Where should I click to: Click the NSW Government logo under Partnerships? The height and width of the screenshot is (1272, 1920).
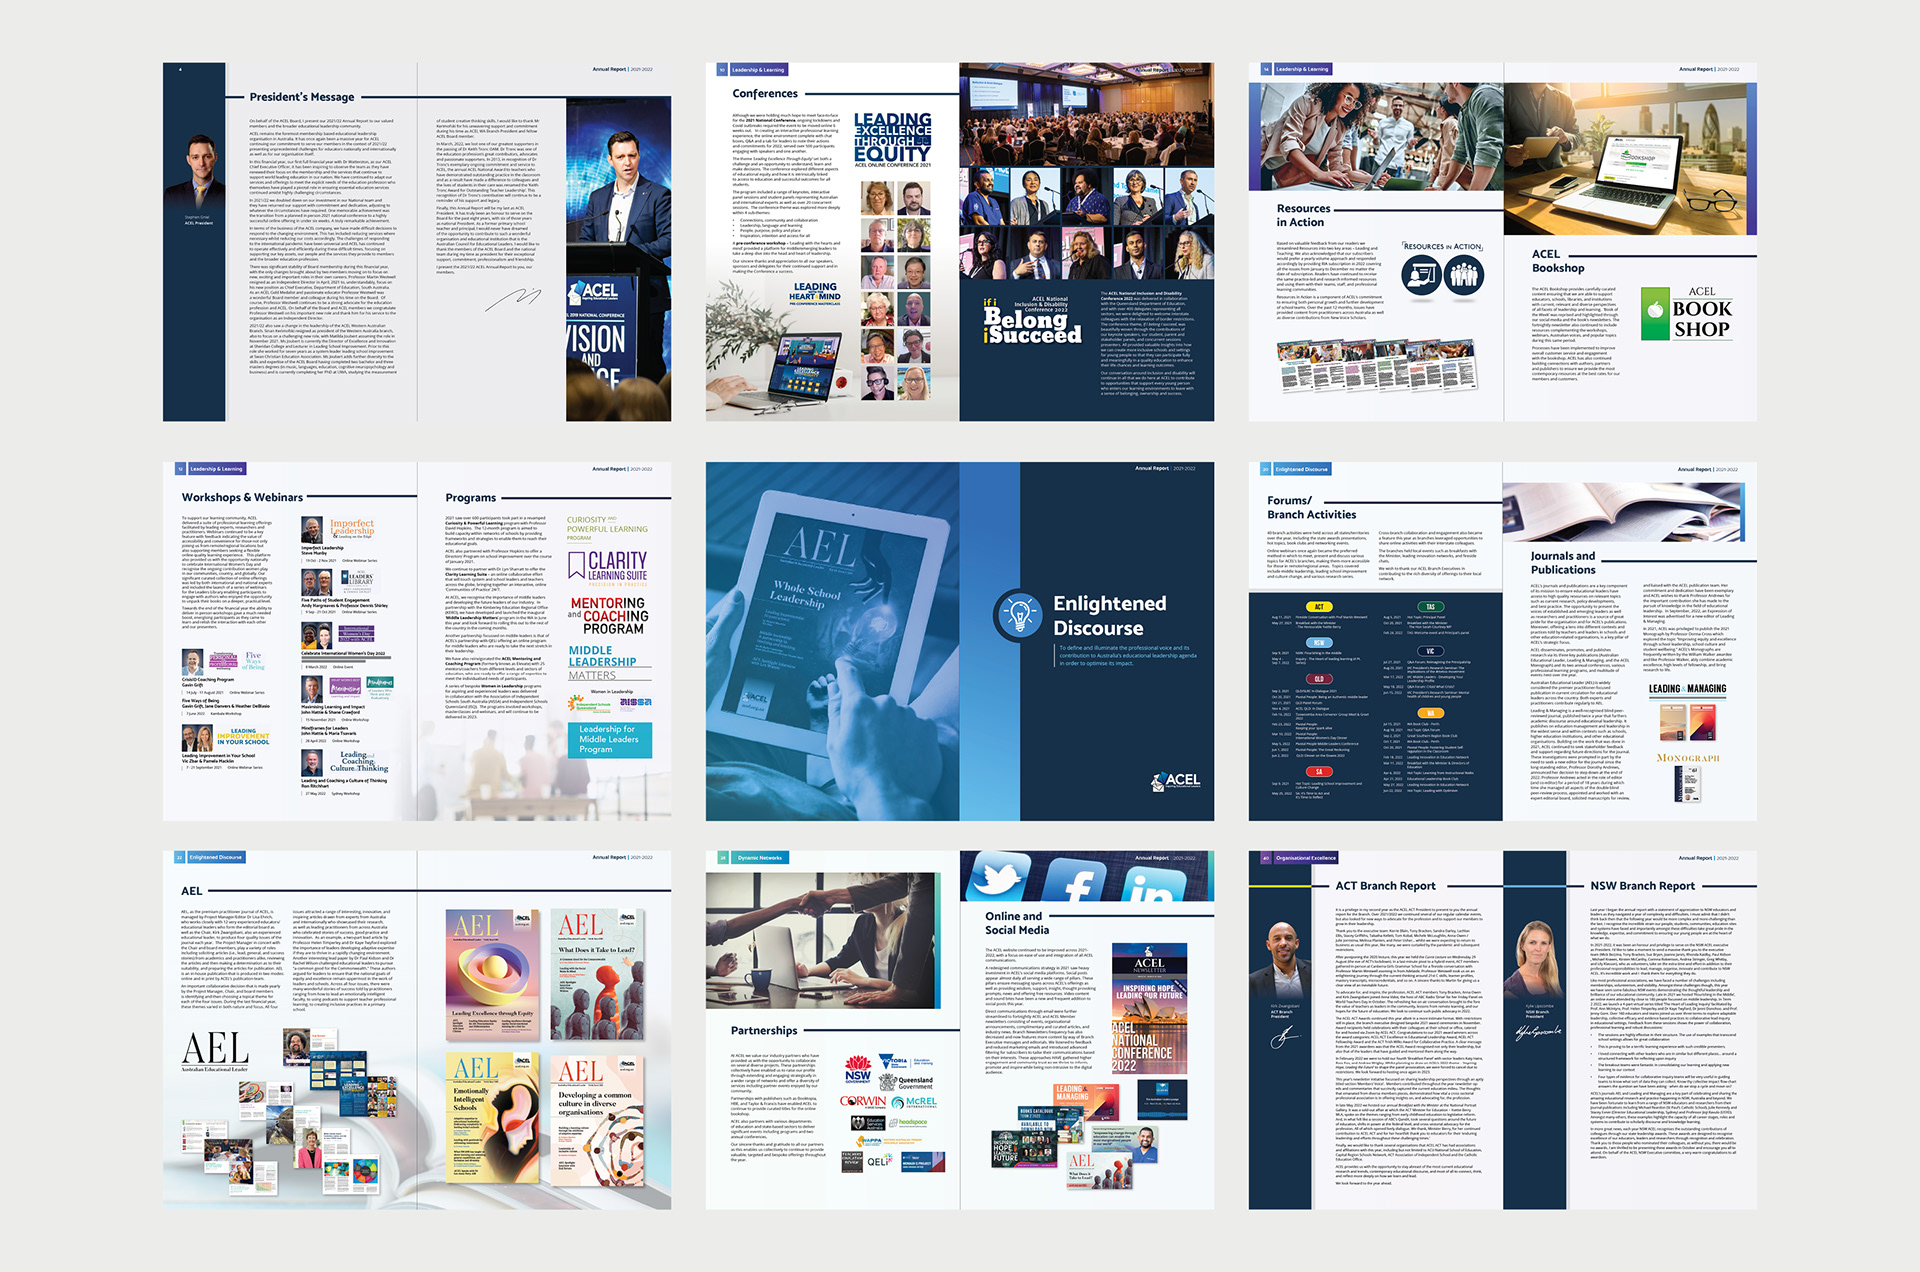click(x=857, y=1069)
